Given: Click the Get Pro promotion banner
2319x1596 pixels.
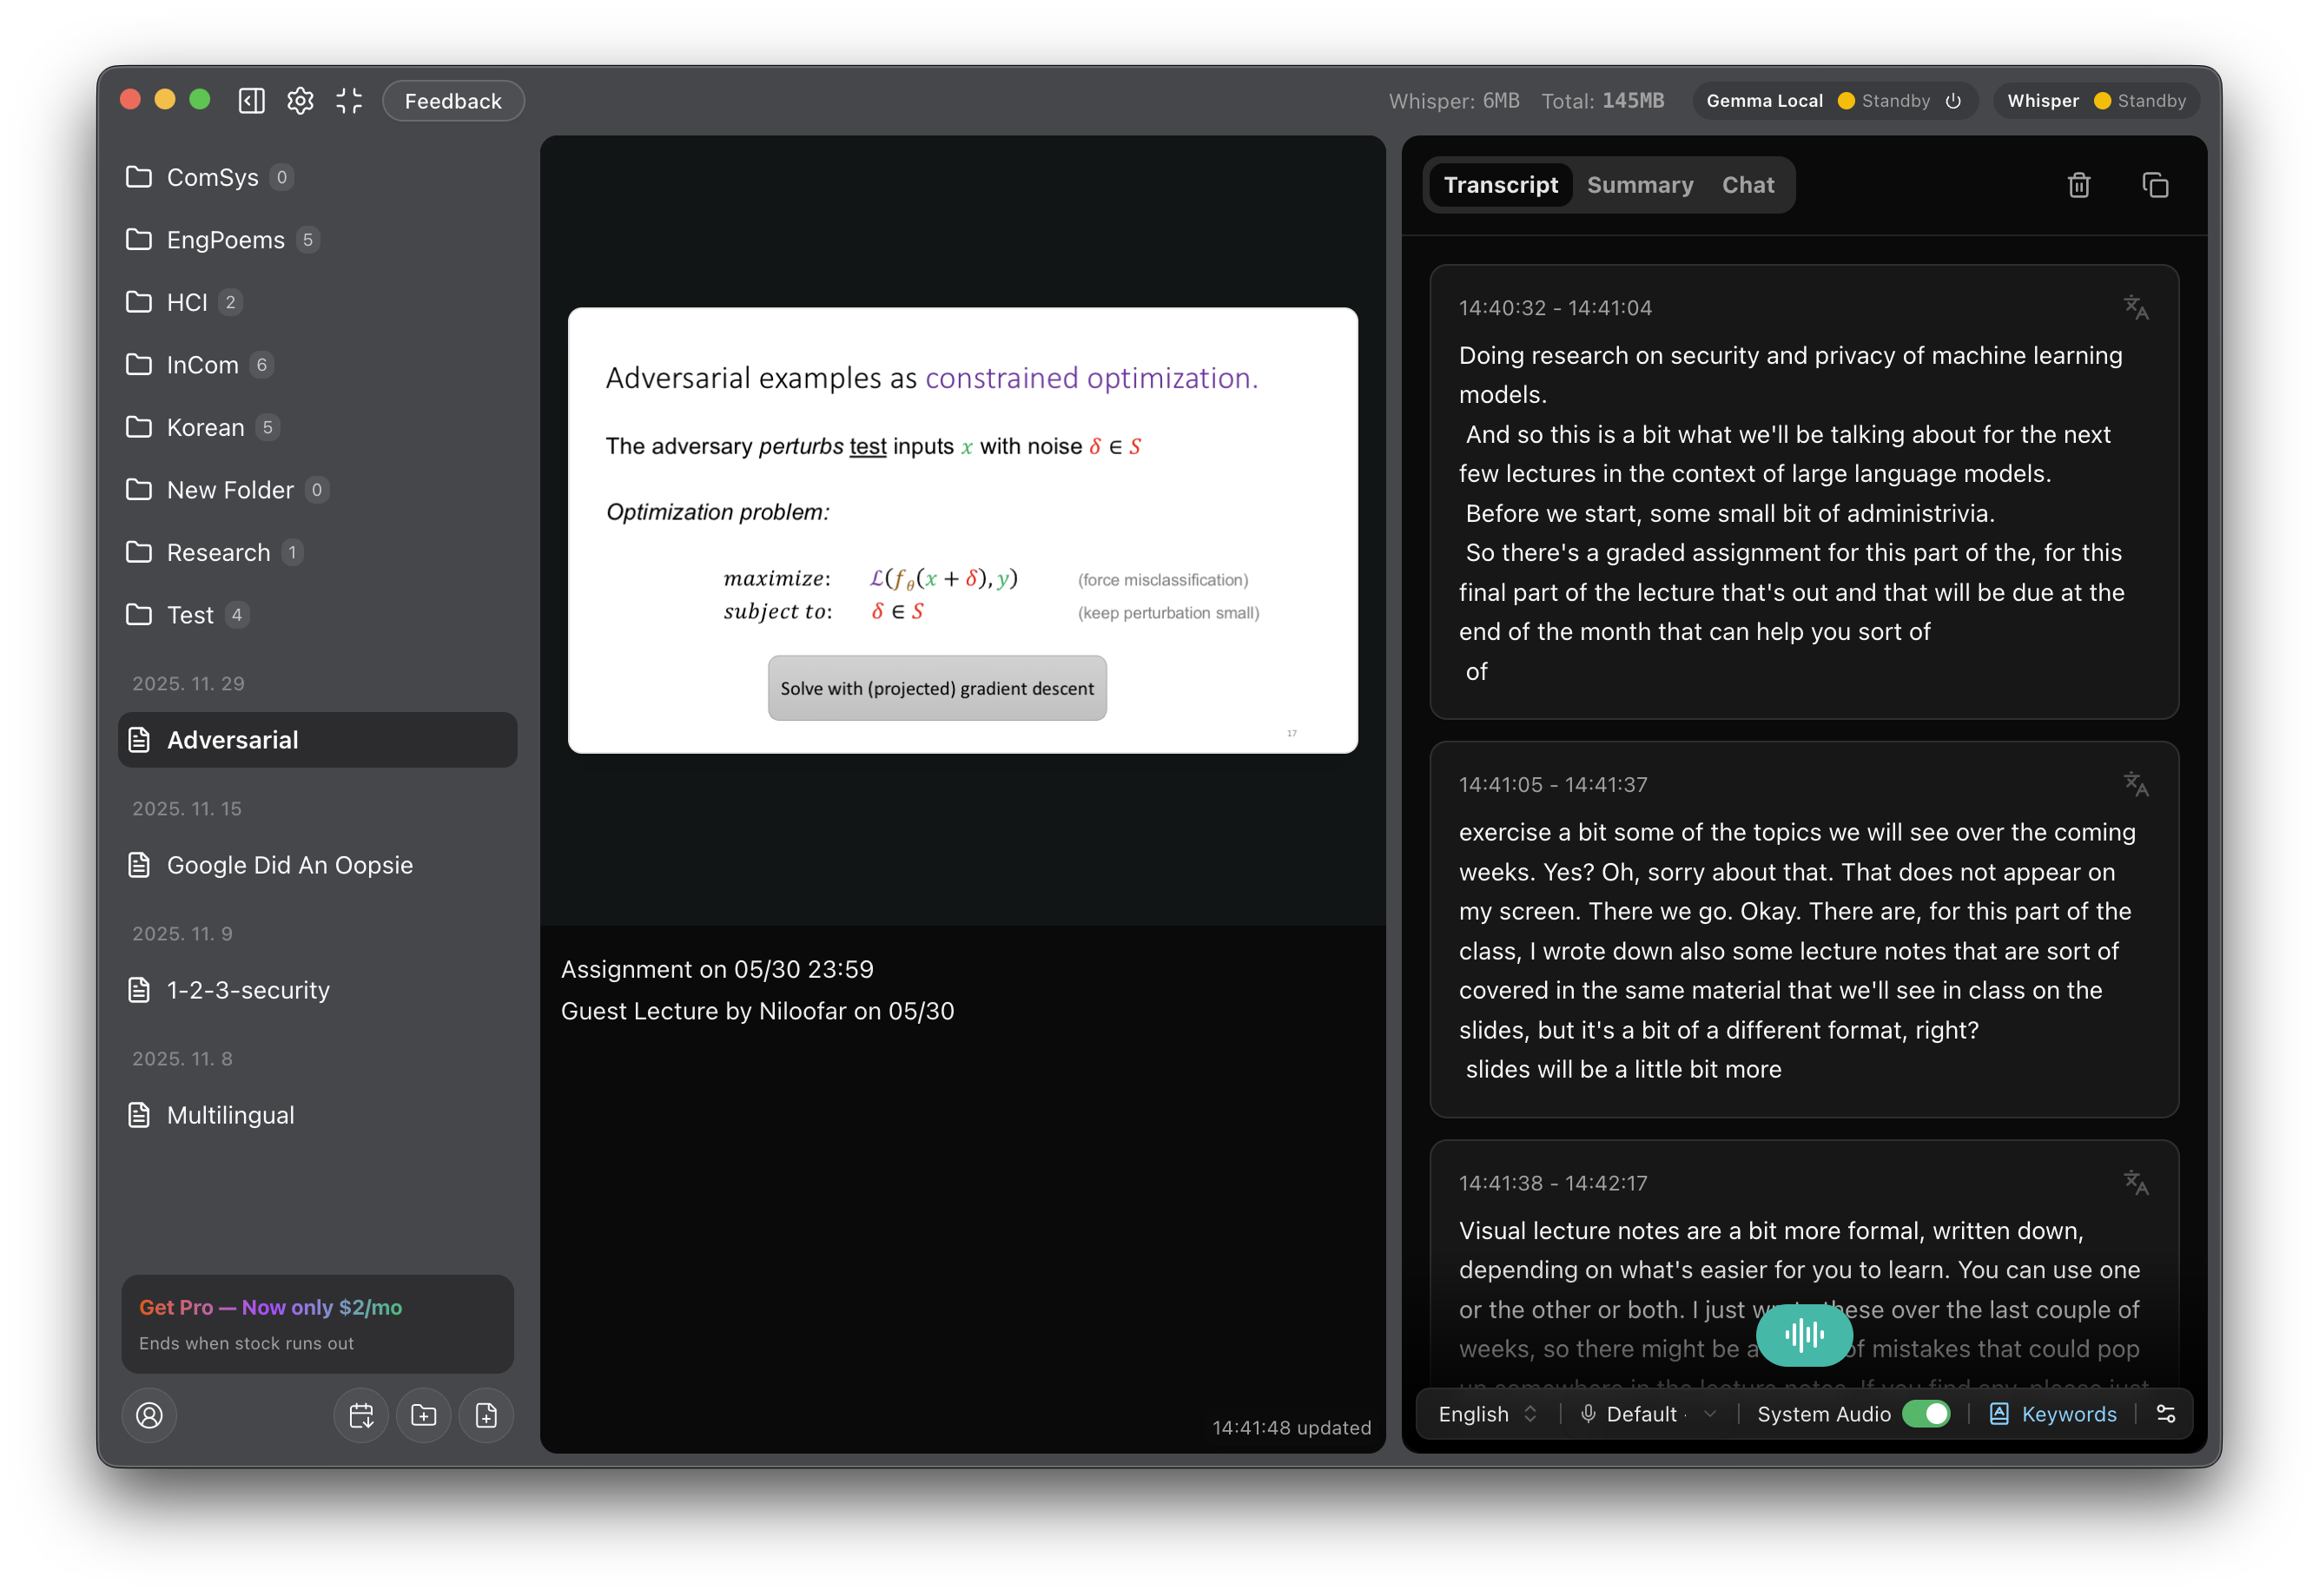Looking at the screenshot, I should coord(317,1324).
